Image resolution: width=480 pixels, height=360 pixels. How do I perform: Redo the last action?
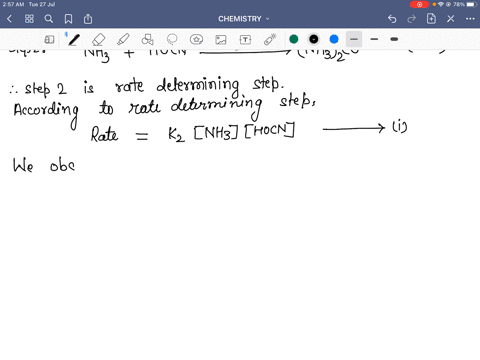point(412,19)
